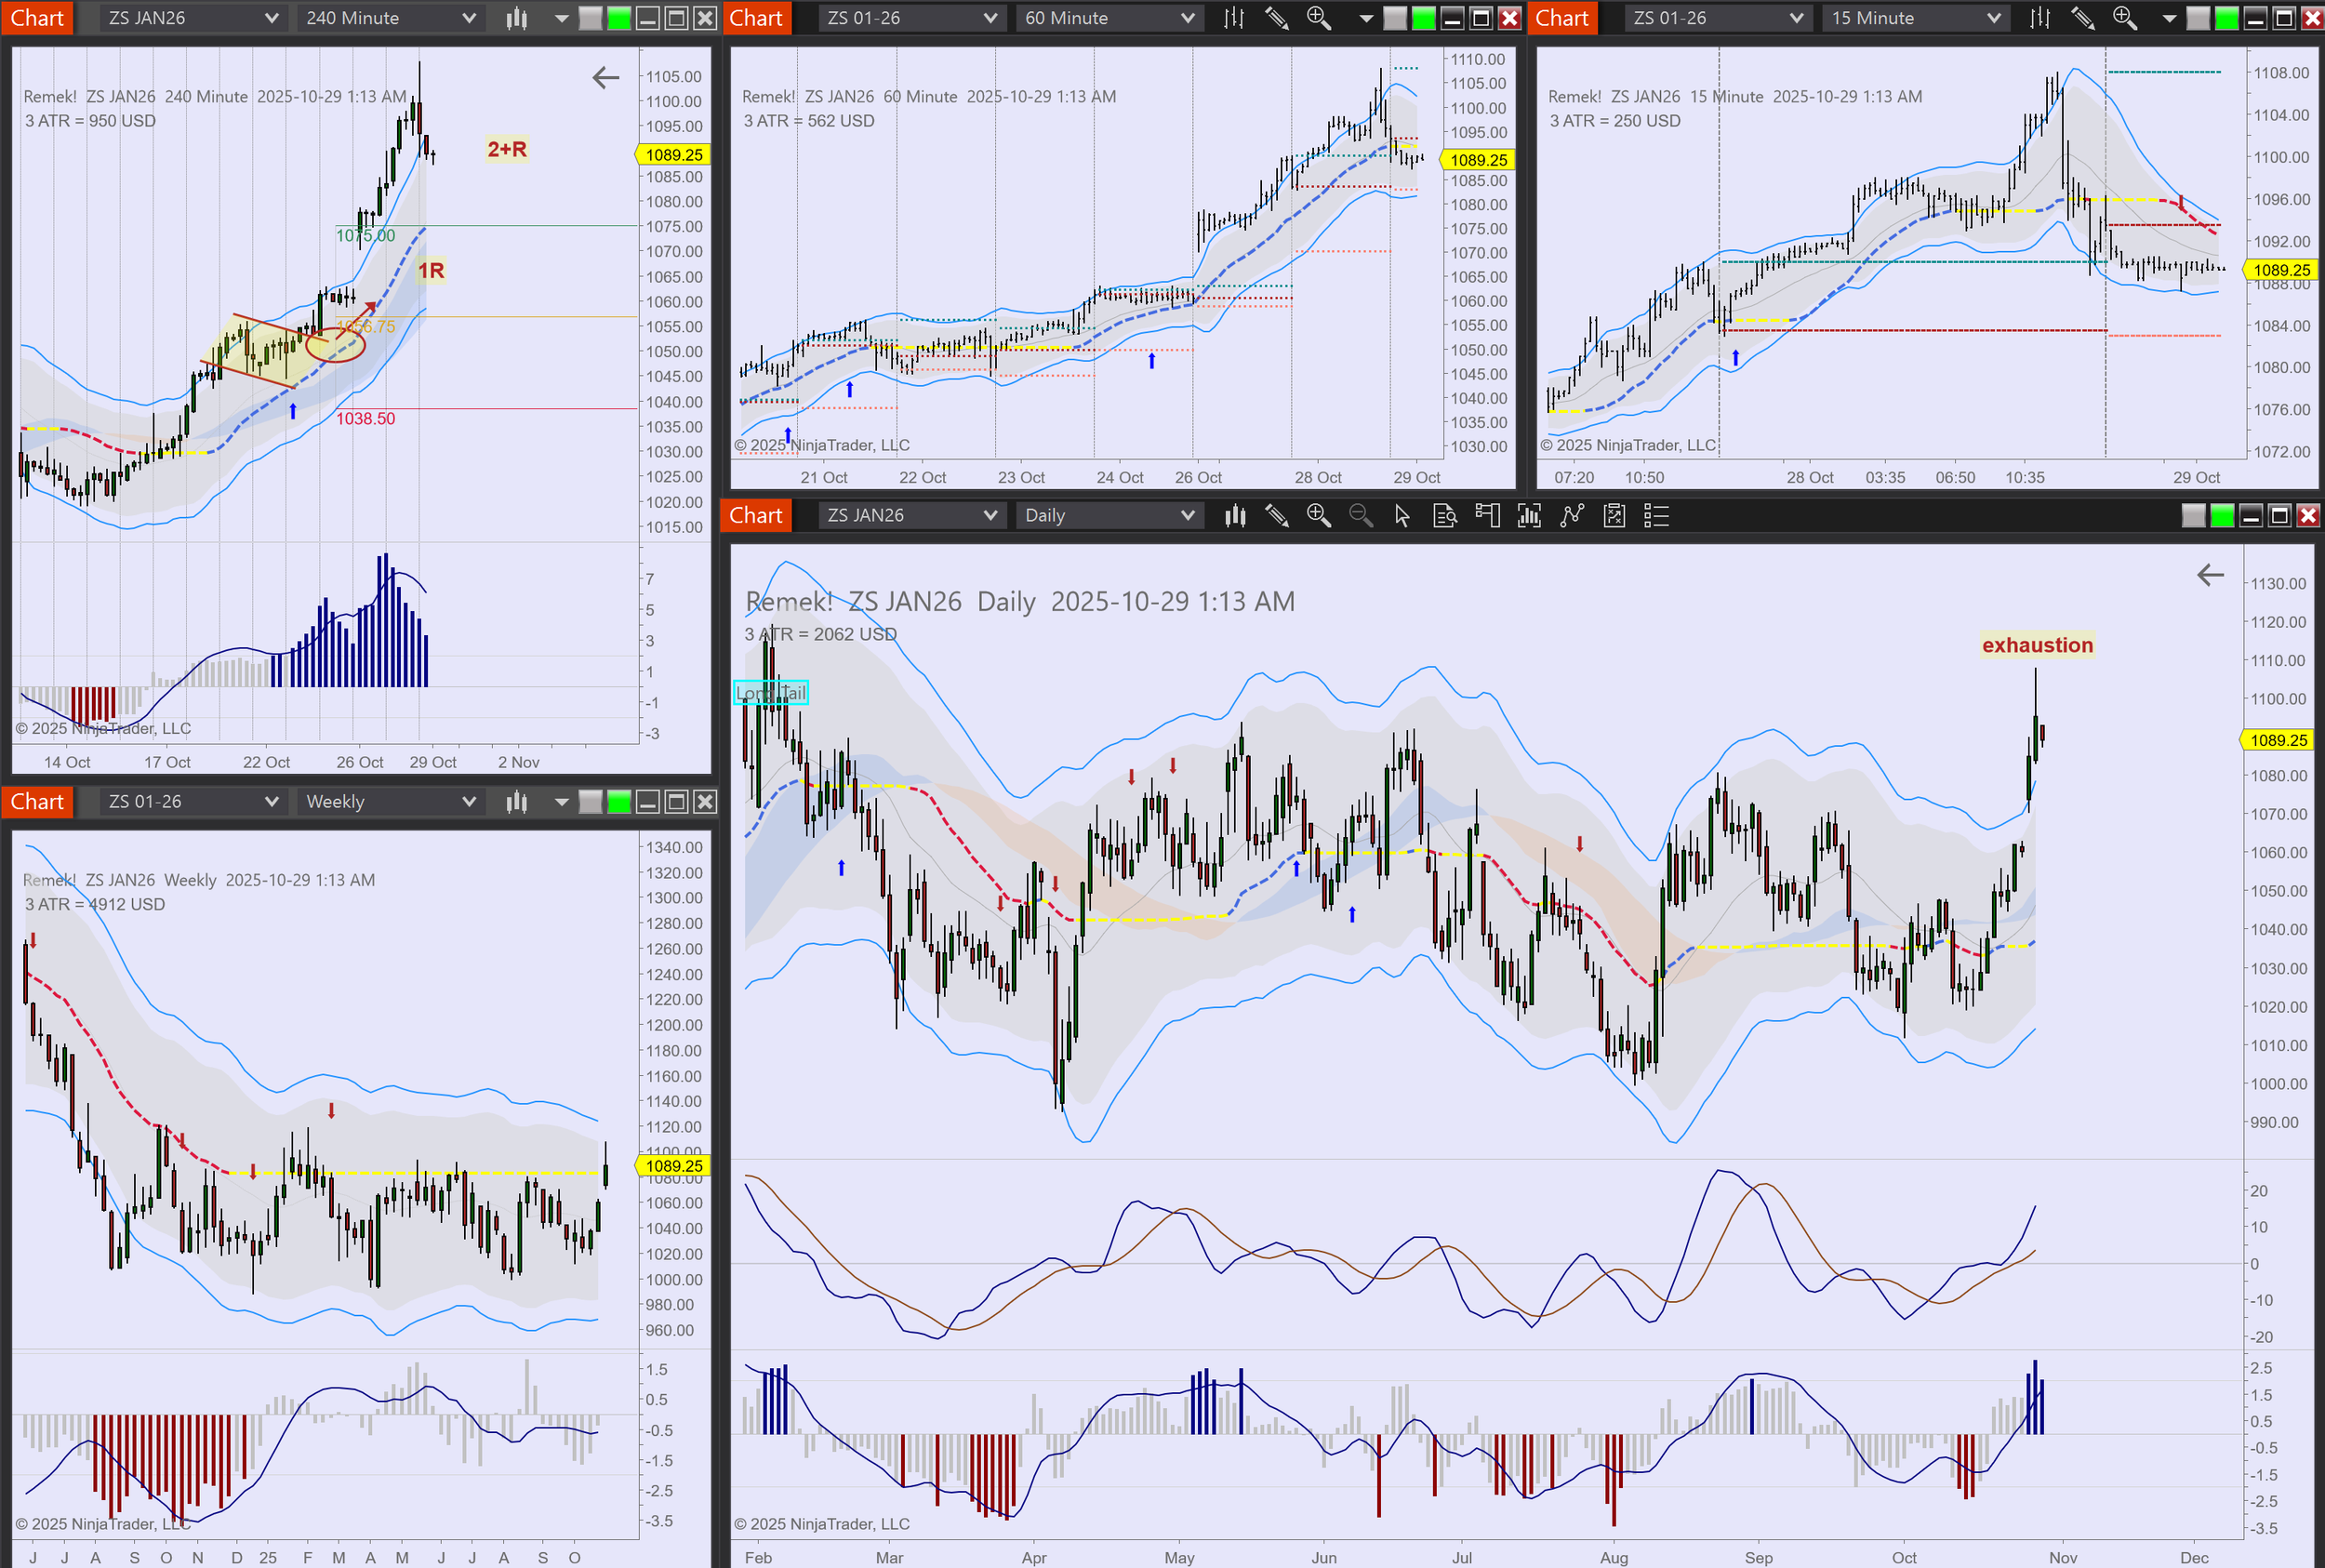Click gray interval link swatch in 240 Minute chart
The image size is (2325, 1568).
click(x=591, y=18)
